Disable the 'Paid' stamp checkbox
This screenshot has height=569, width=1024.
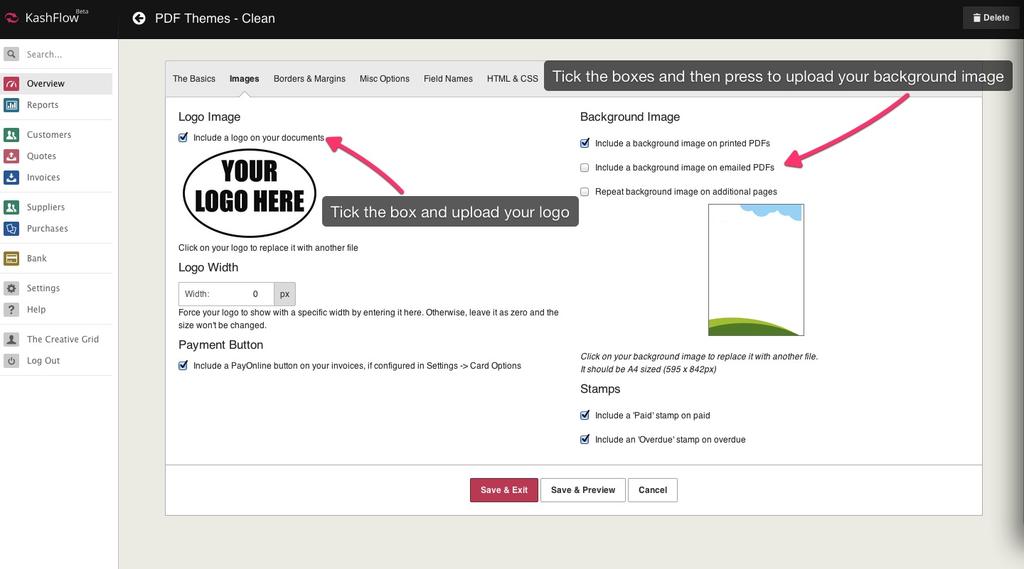585,415
